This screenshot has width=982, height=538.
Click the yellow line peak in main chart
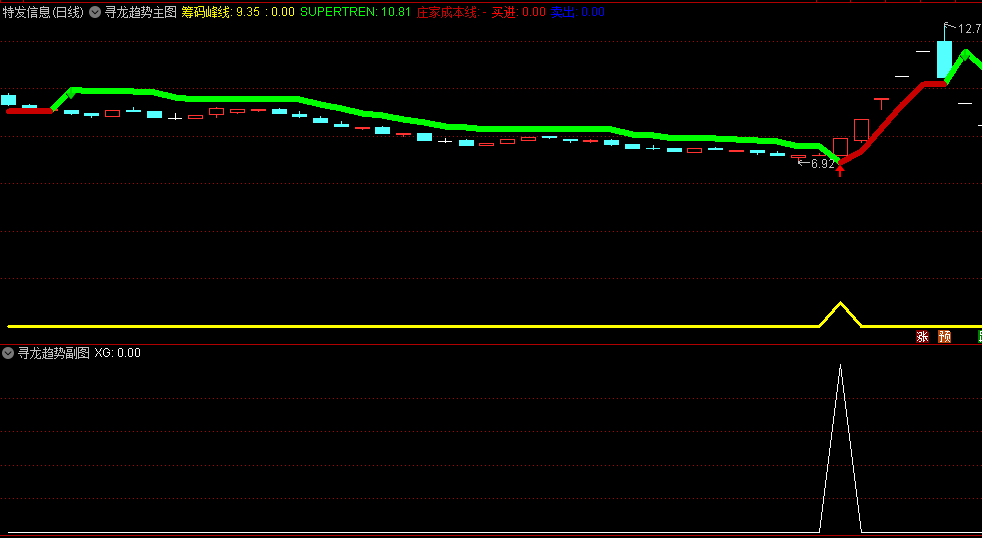click(840, 304)
